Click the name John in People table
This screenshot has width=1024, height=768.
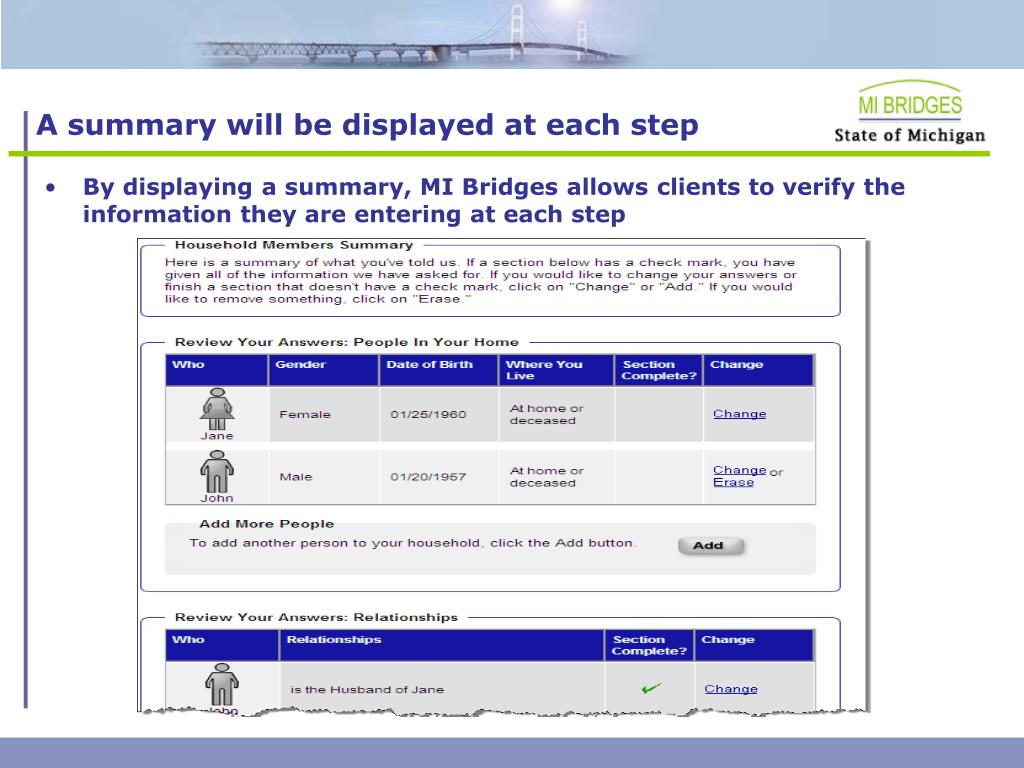pos(217,498)
